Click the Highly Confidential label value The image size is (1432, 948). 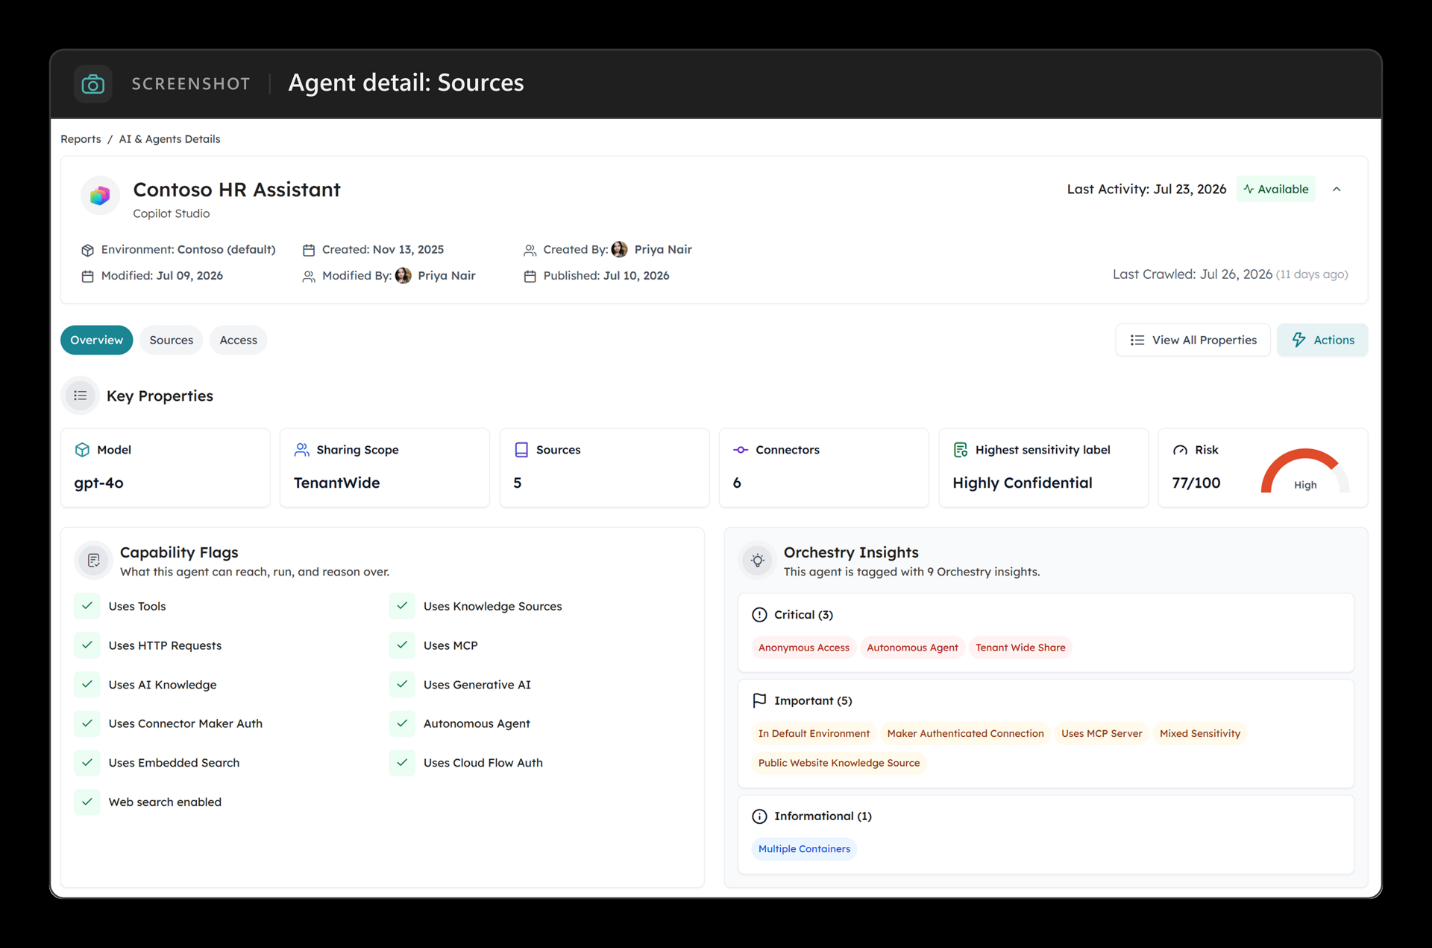(1022, 483)
